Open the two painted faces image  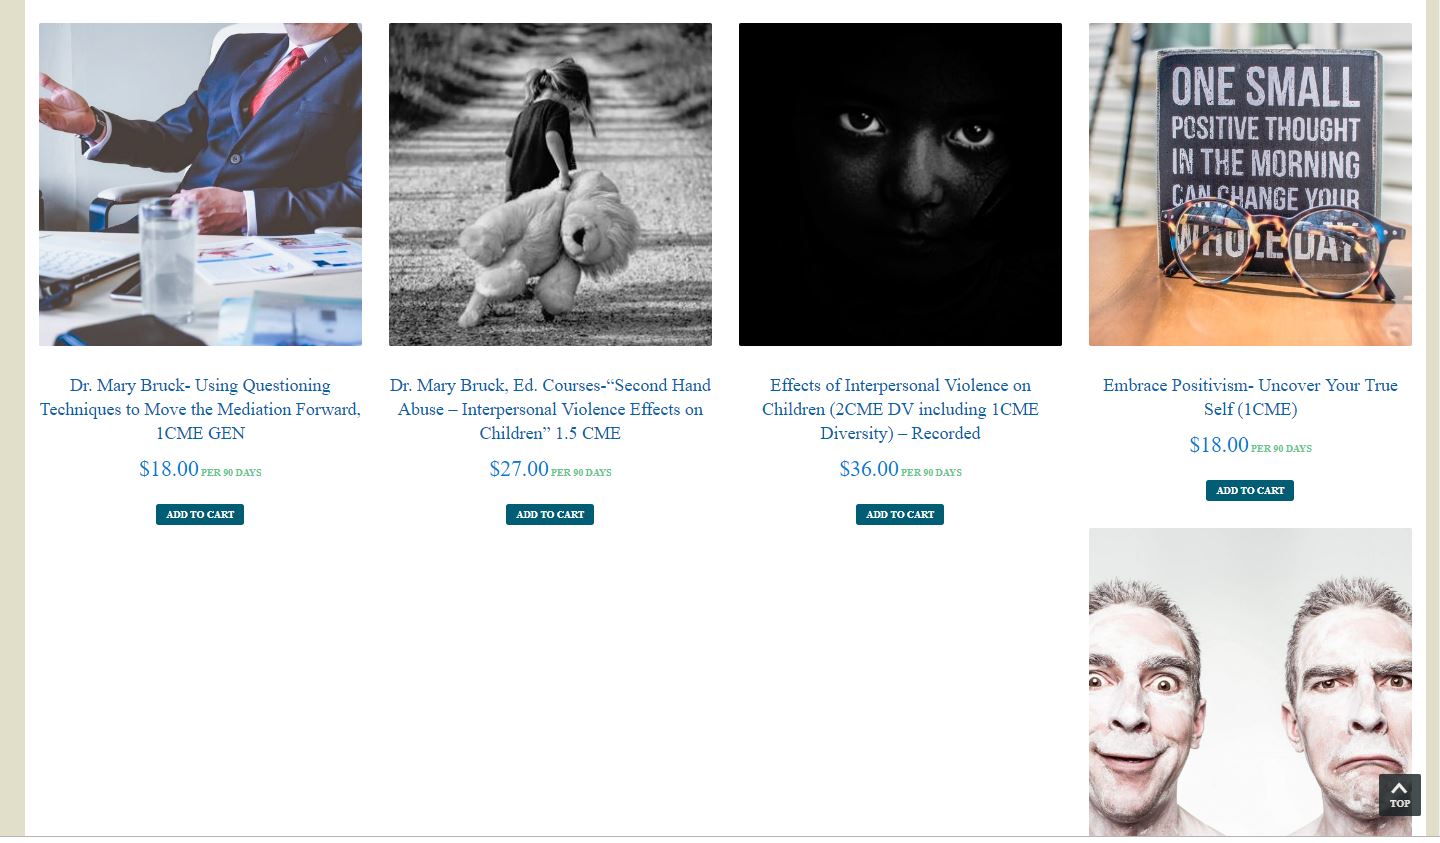(x=1250, y=682)
